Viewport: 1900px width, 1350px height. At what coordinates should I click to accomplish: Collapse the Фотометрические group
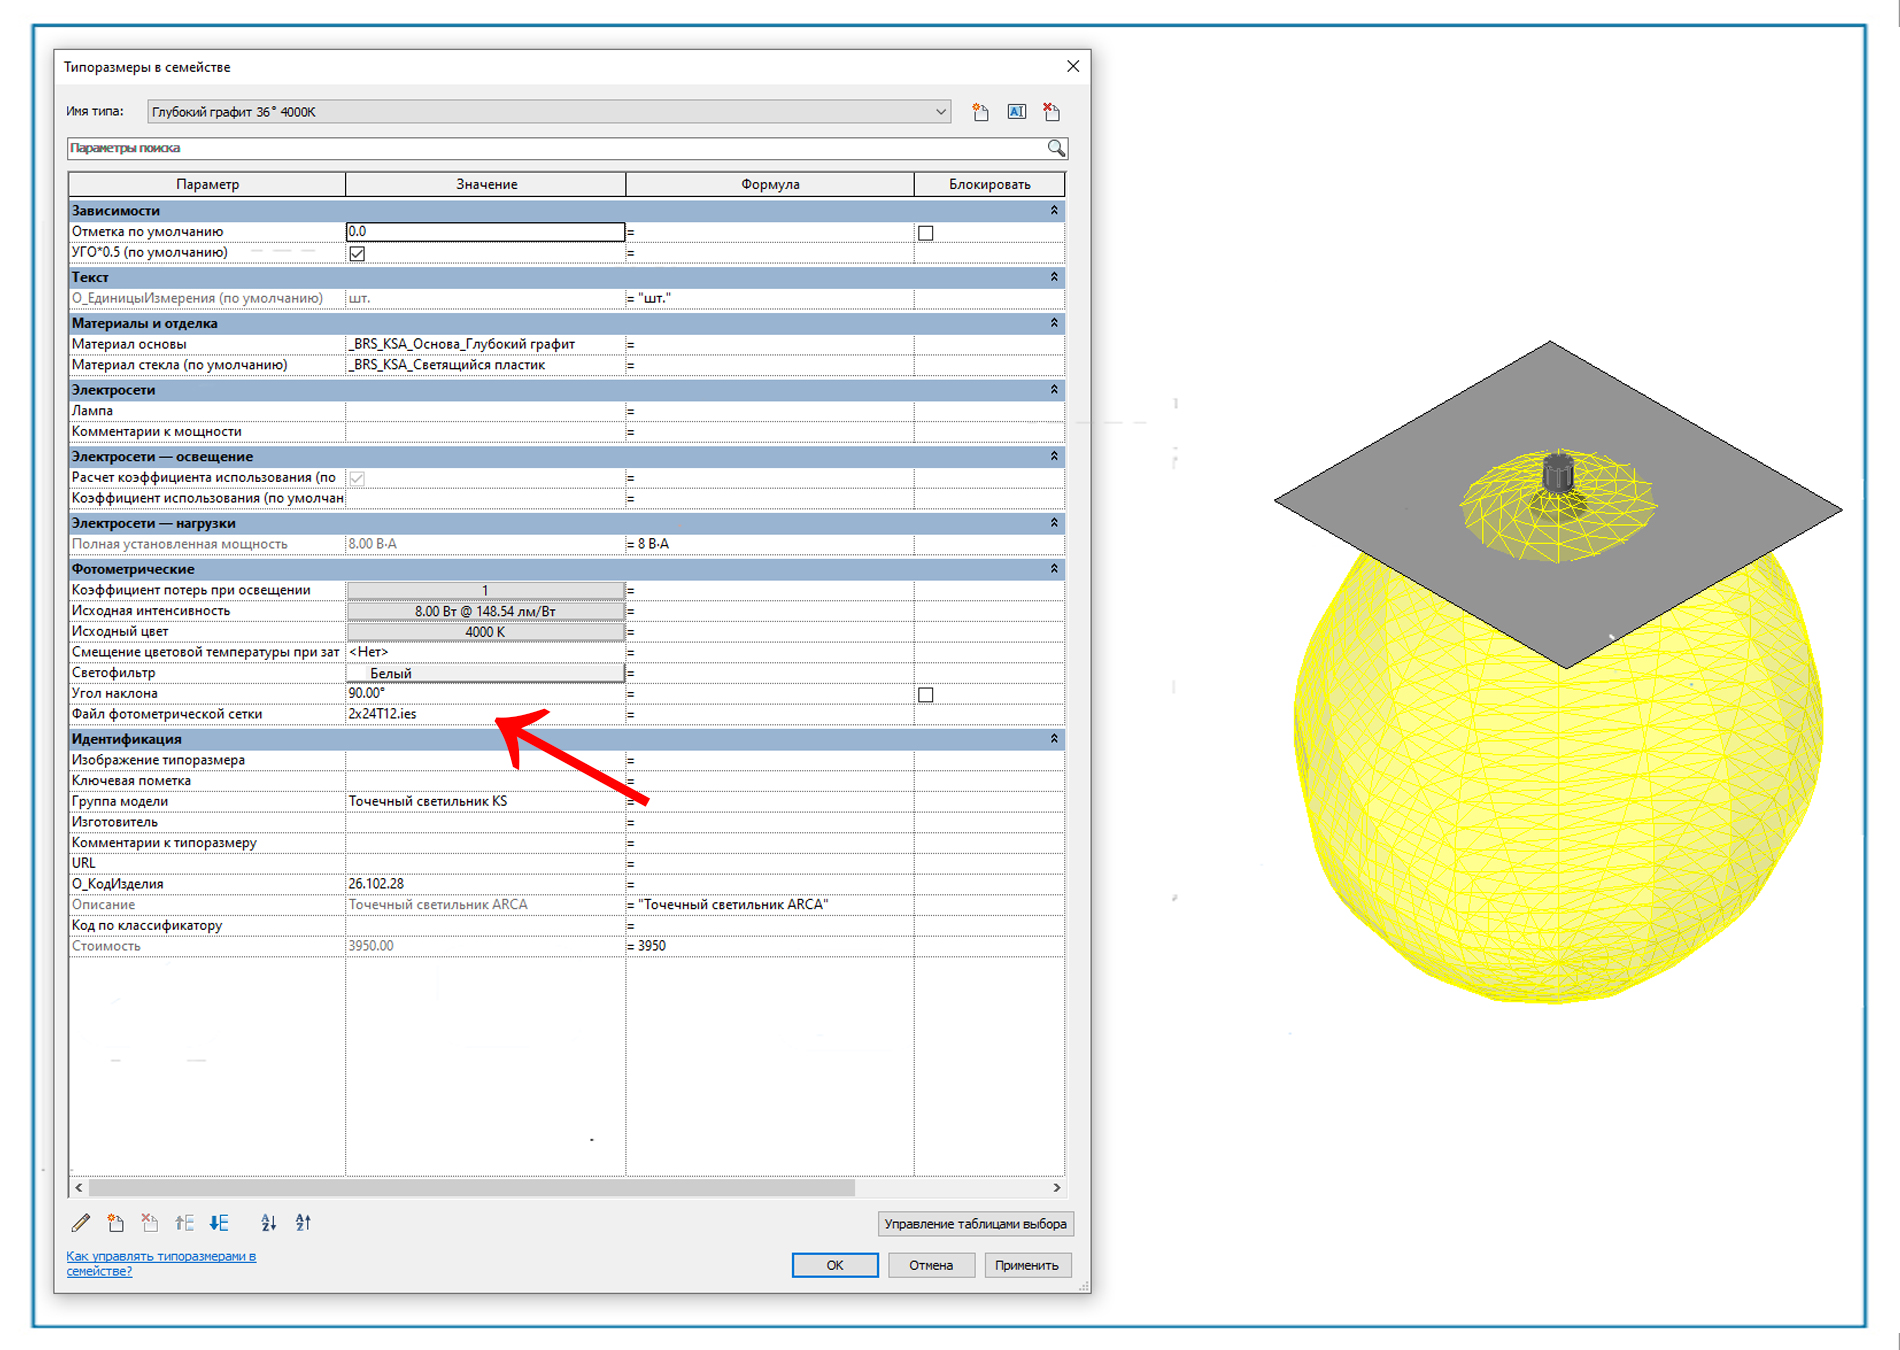(1054, 569)
